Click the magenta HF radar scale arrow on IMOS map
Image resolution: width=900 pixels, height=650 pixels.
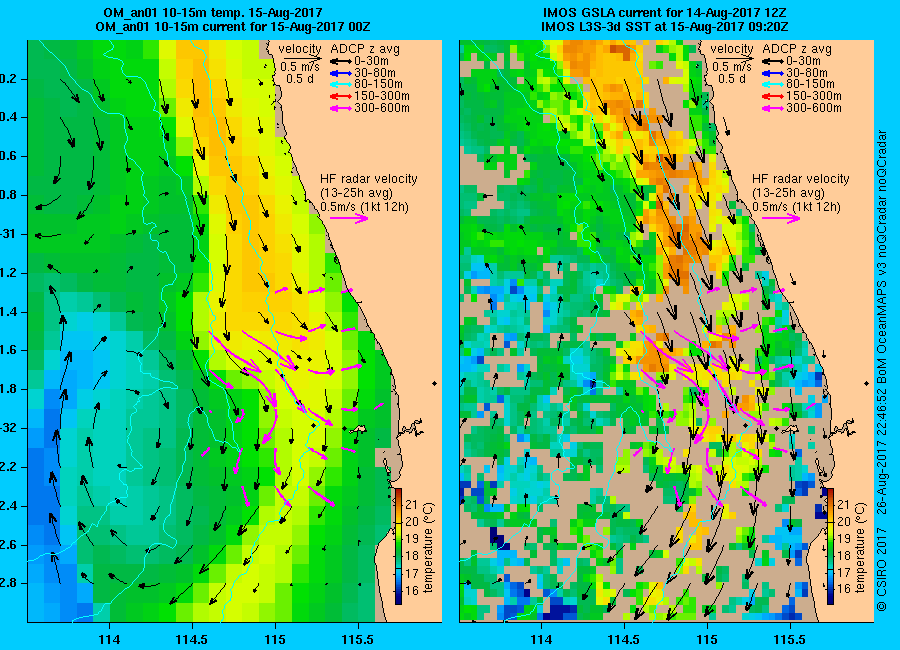(x=781, y=218)
